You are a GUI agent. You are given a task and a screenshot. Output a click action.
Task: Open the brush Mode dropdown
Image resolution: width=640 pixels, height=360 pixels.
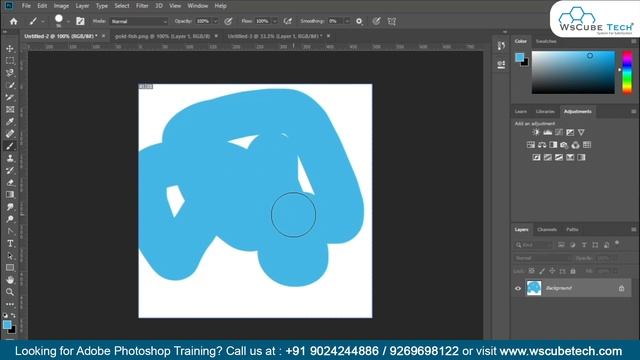[139, 21]
